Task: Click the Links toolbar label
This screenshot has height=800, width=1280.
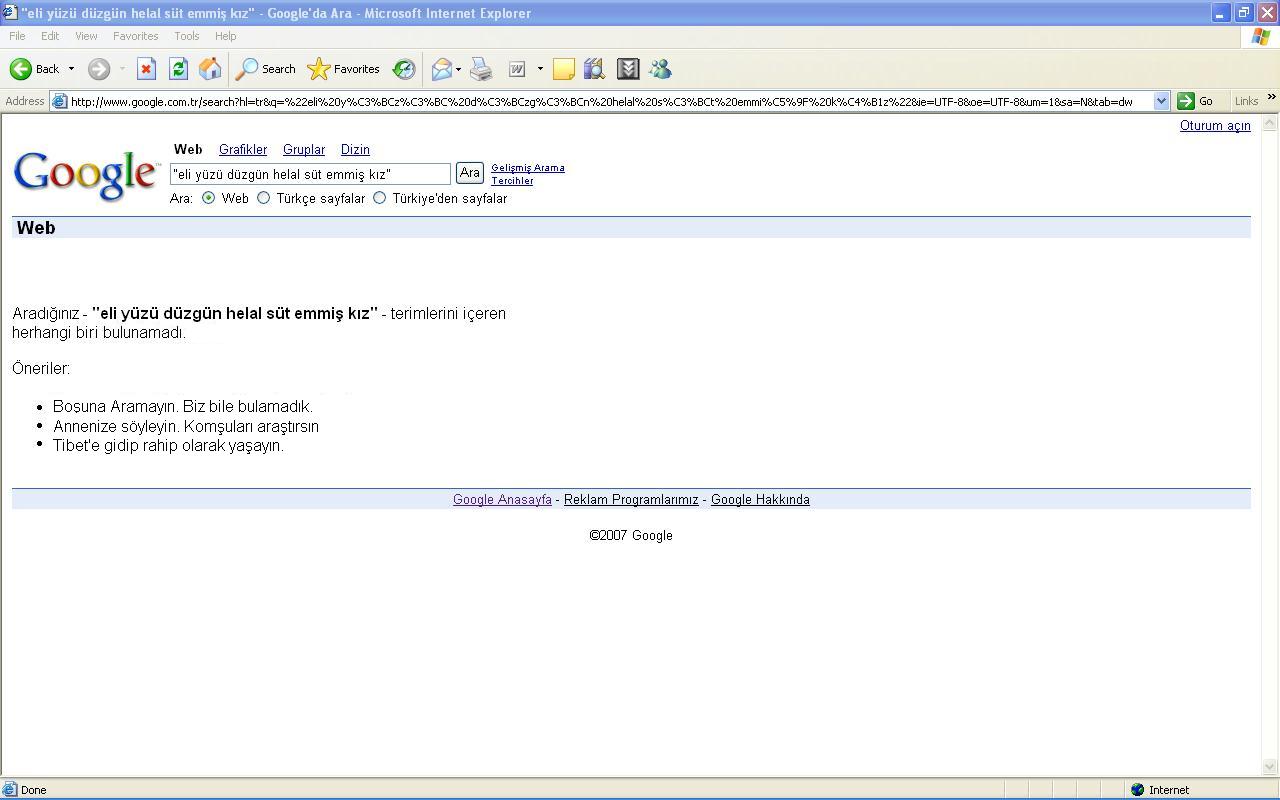Action: pyautogui.click(x=1246, y=101)
